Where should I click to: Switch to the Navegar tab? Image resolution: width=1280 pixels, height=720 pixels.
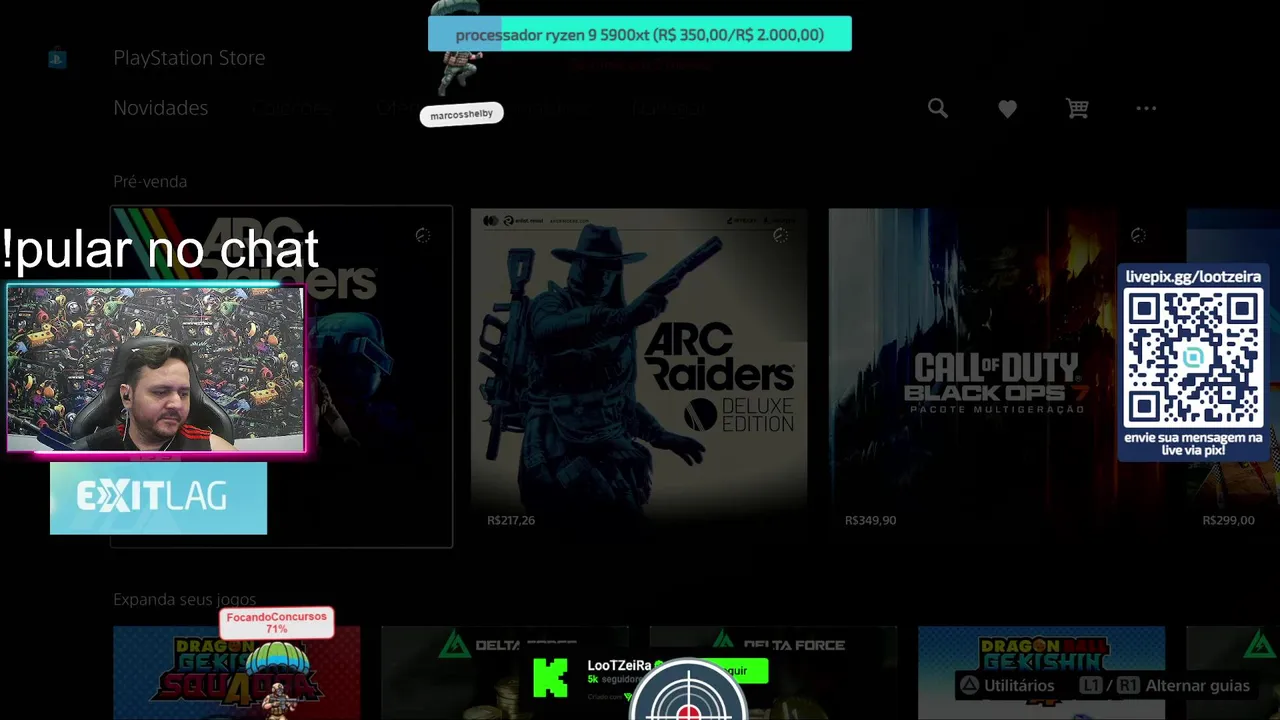click(x=668, y=108)
